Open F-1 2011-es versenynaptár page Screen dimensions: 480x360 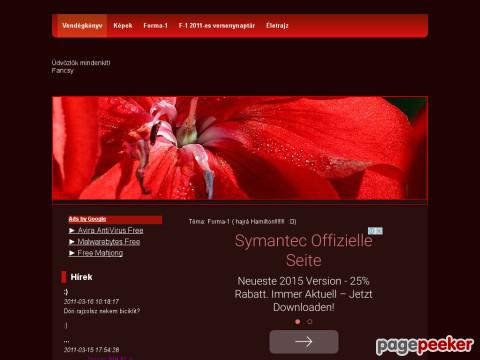[x=217, y=26]
